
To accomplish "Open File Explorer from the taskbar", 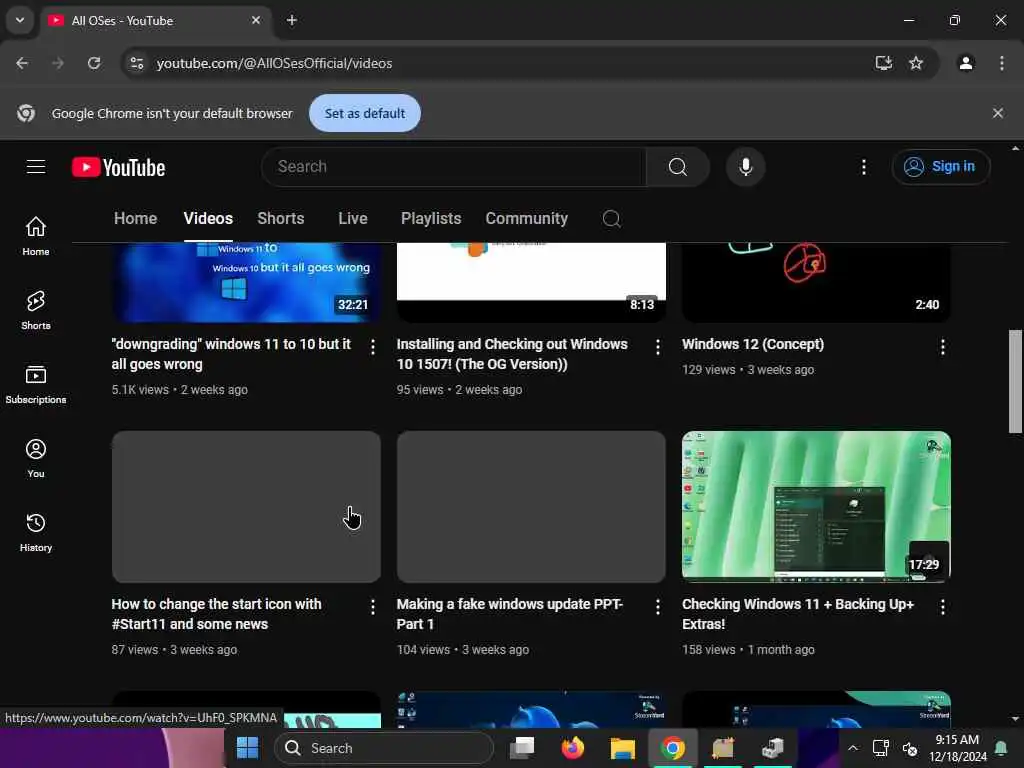I will (x=622, y=748).
